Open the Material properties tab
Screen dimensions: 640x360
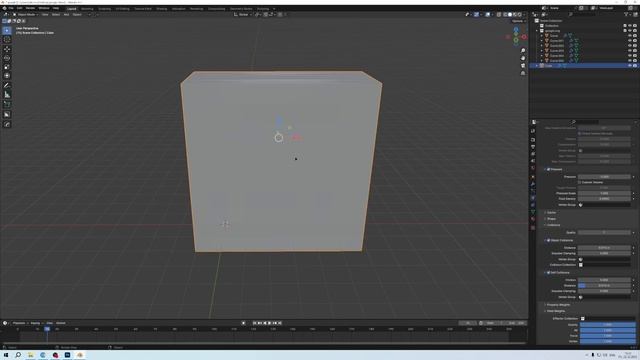click(x=533, y=219)
